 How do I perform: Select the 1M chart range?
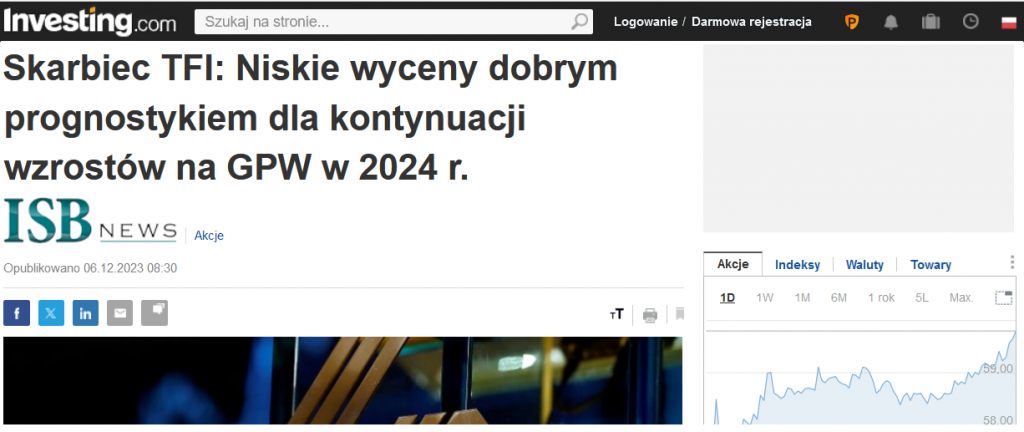(802, 298)
